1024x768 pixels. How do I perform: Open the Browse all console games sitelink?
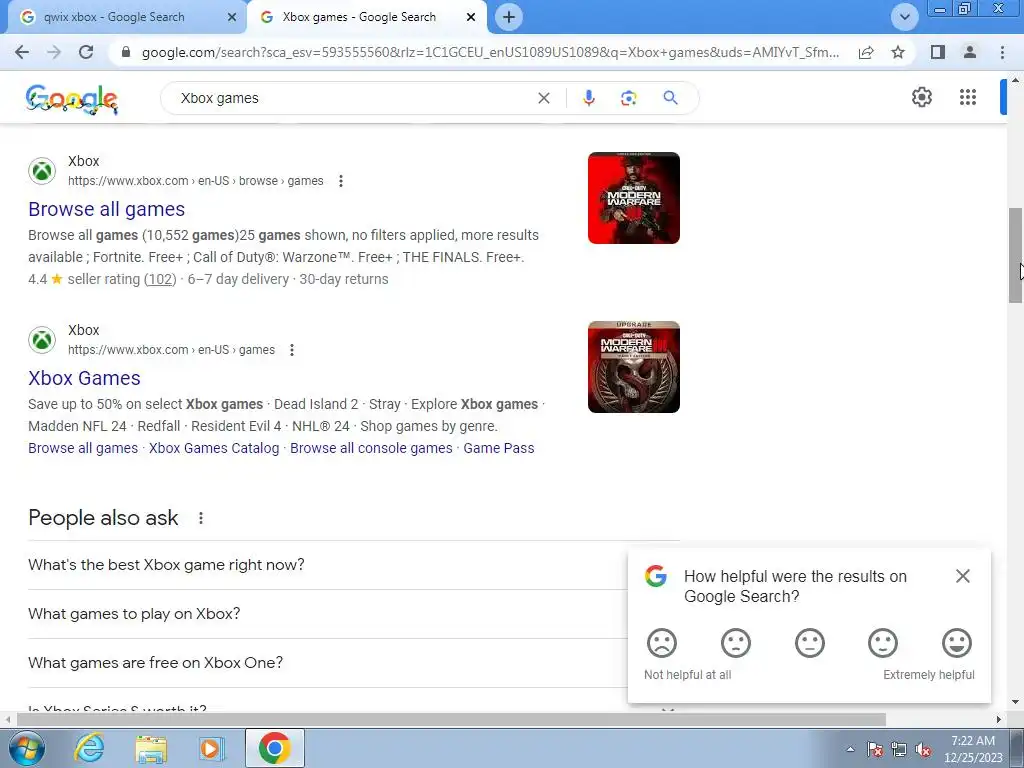[x=371, y=448]
